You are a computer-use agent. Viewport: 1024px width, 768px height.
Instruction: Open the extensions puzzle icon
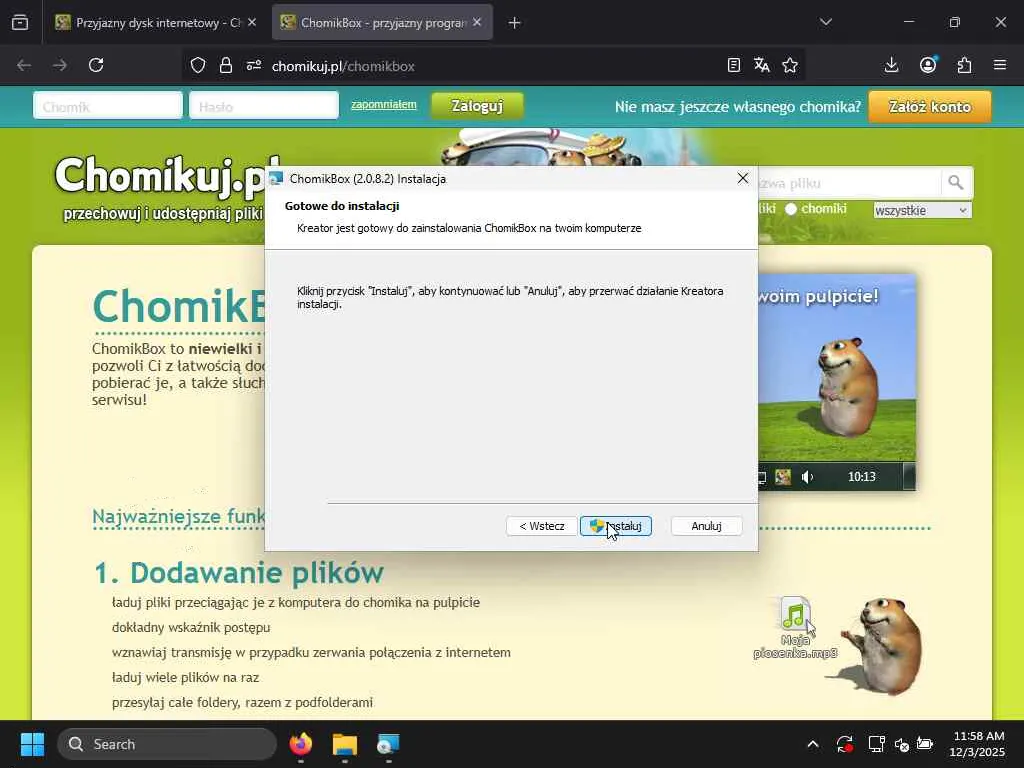tap(965, 65)
